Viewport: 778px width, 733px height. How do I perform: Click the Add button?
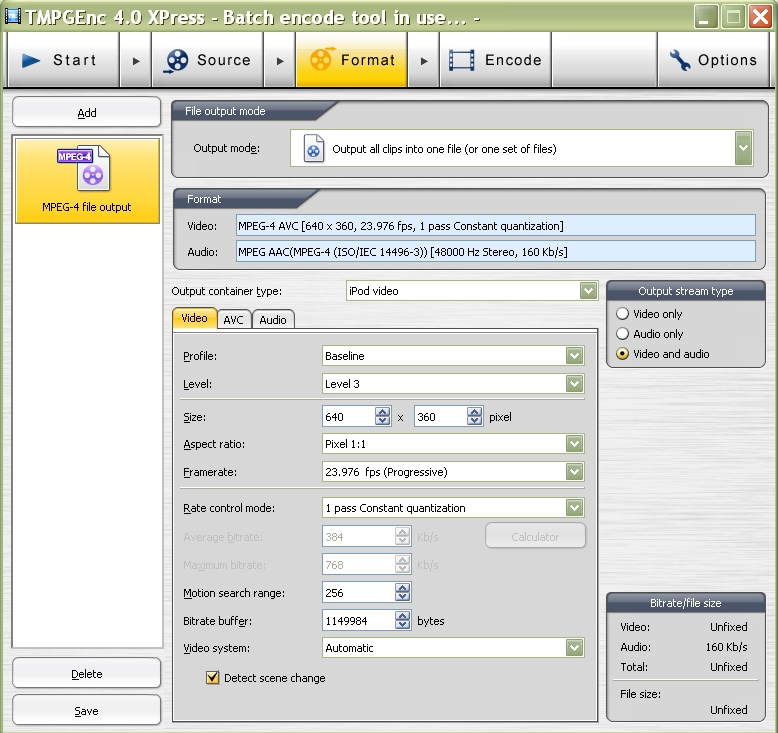coord(87,113)
